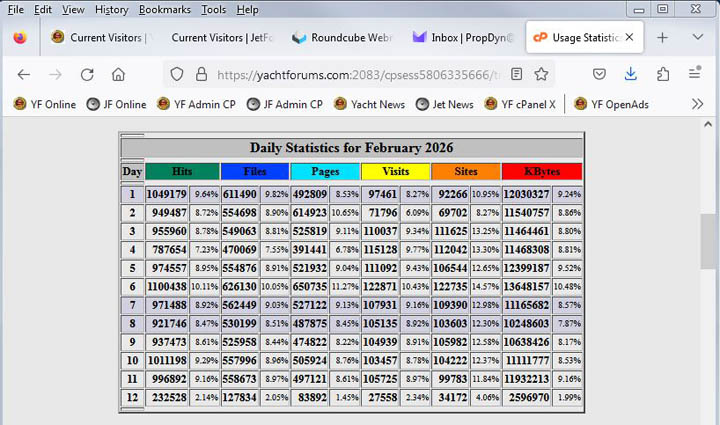This screenshot has height=425, width=720.
Task: Bookmark this page with the star icon
Action: (x=541, y=74)
